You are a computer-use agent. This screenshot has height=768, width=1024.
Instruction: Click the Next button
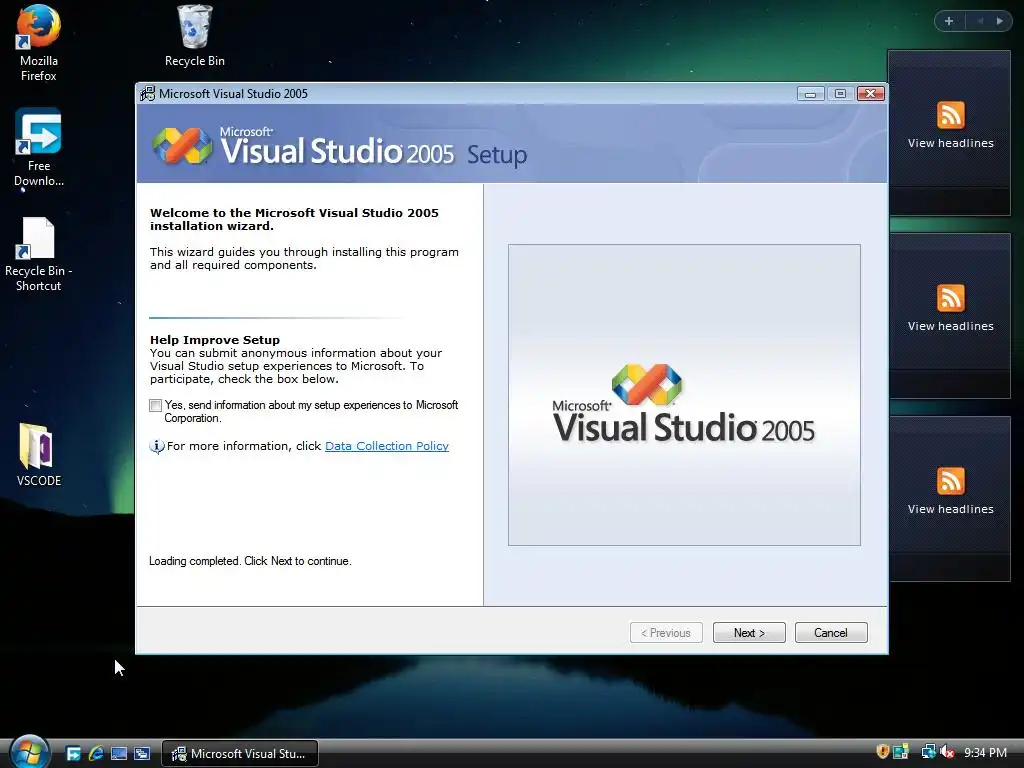pos(749,633)
